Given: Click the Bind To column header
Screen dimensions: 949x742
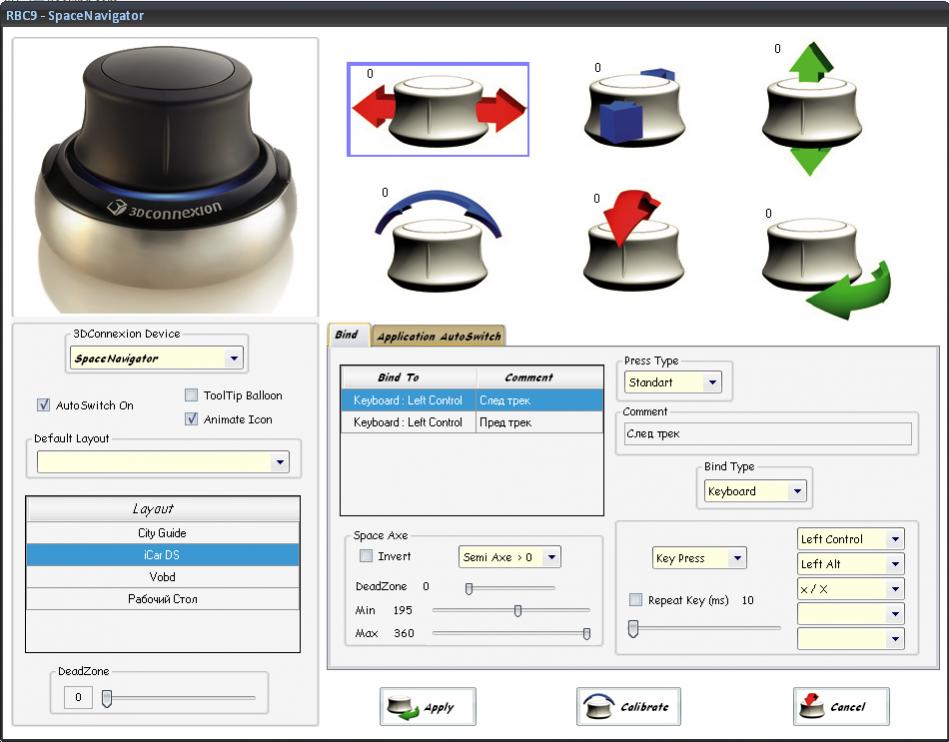Looking at the screenshot, I should tap(409, 377).
